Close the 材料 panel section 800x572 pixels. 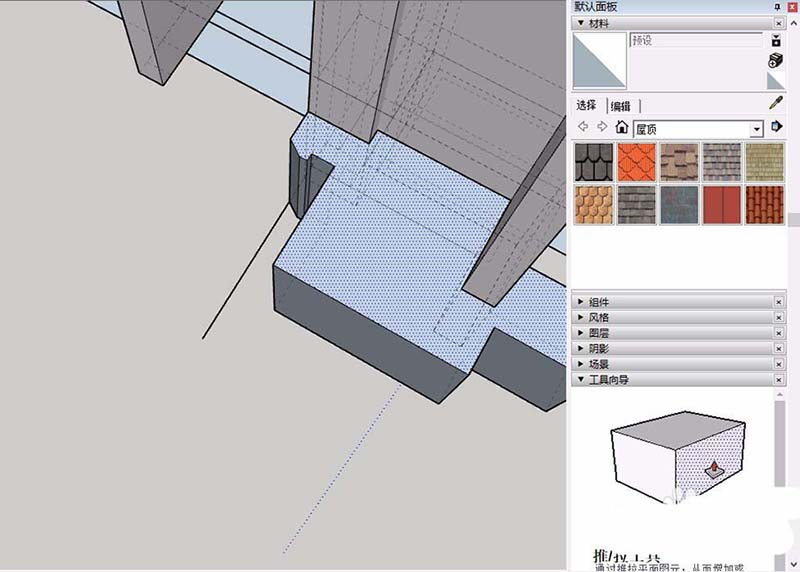(779, 23)
